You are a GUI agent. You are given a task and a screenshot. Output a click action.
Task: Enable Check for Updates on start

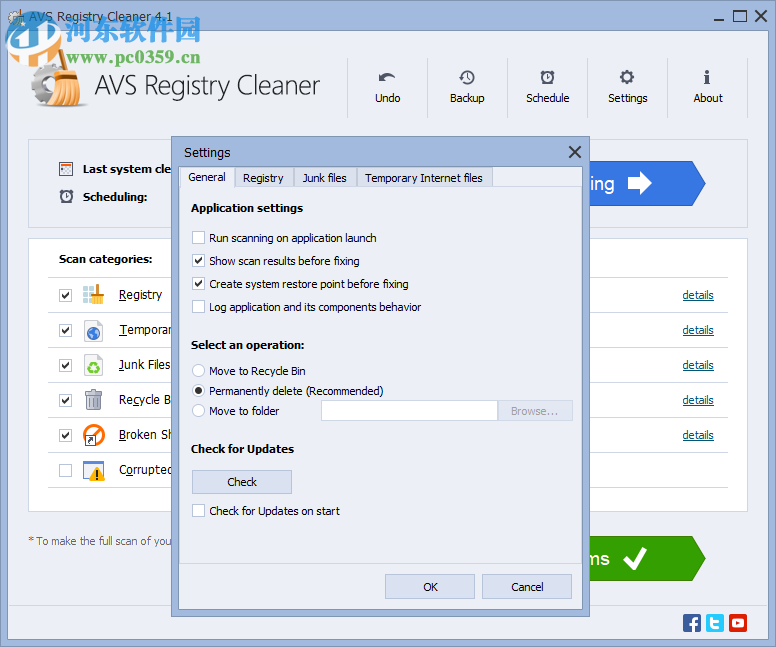tap(198, 510)
